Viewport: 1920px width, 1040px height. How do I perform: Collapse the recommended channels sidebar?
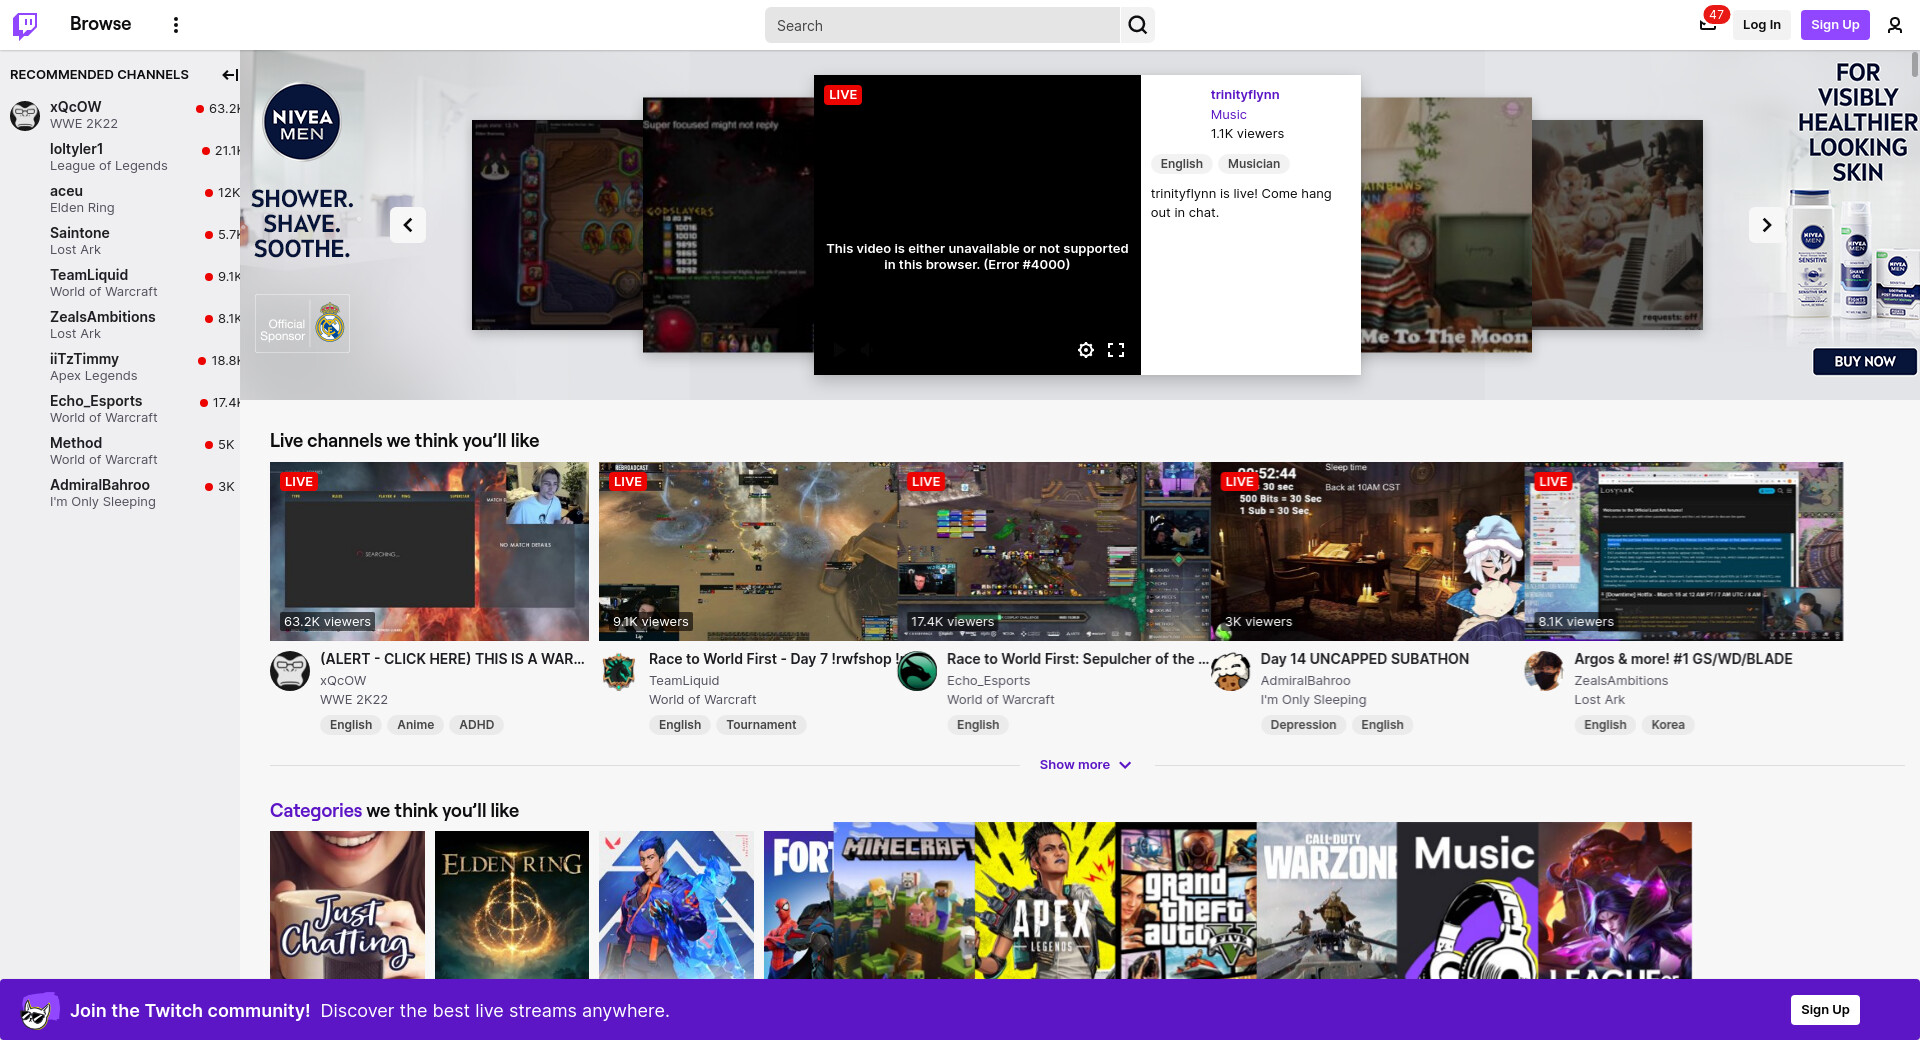229,75
